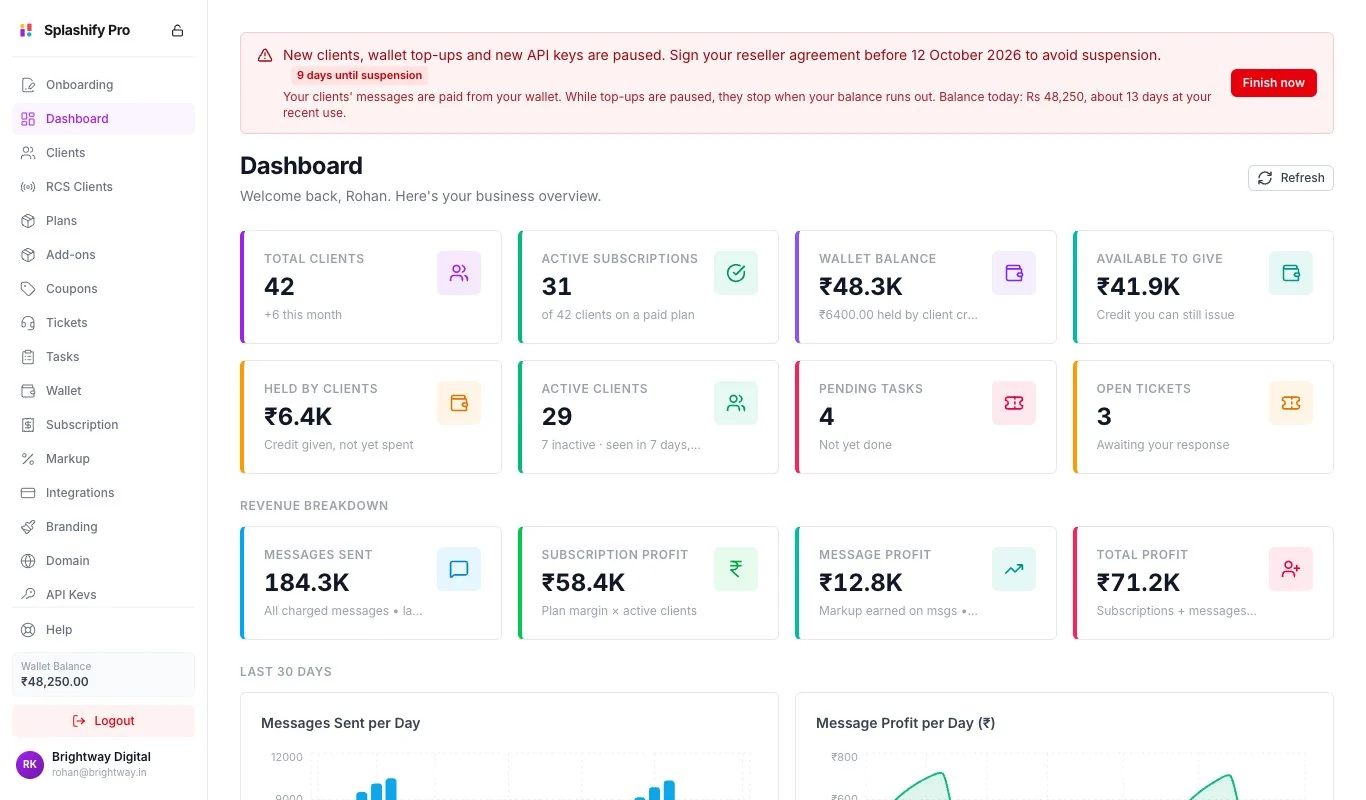This screenshot has height=800, width=1366.
Task: Open the Add-ons section
Action: click(x=103, y=255)
